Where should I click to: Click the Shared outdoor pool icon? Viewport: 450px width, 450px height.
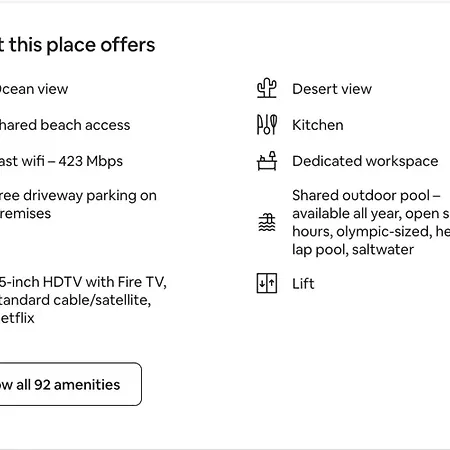click(x=267, y=222)
